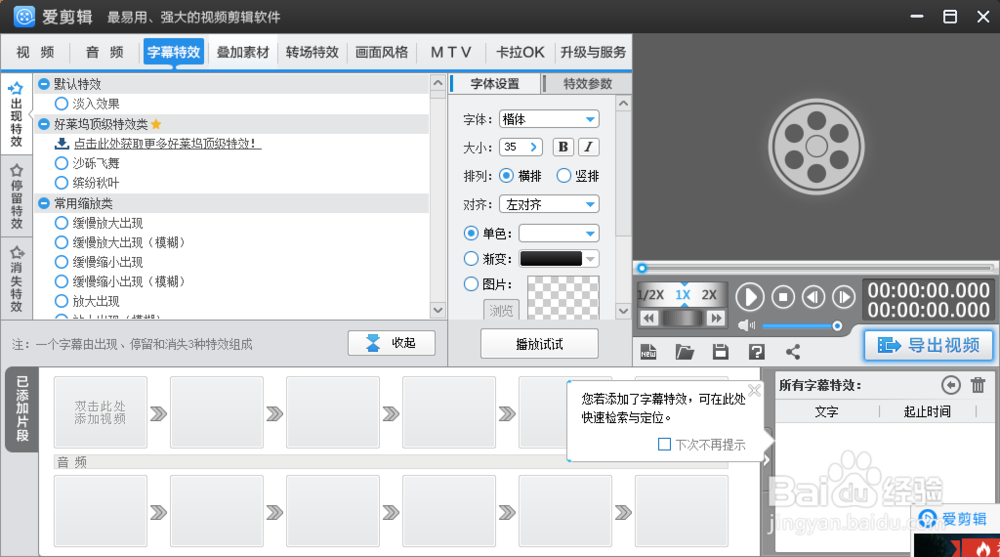Open the 卡拉OK tab

click(x=520, y=52)
